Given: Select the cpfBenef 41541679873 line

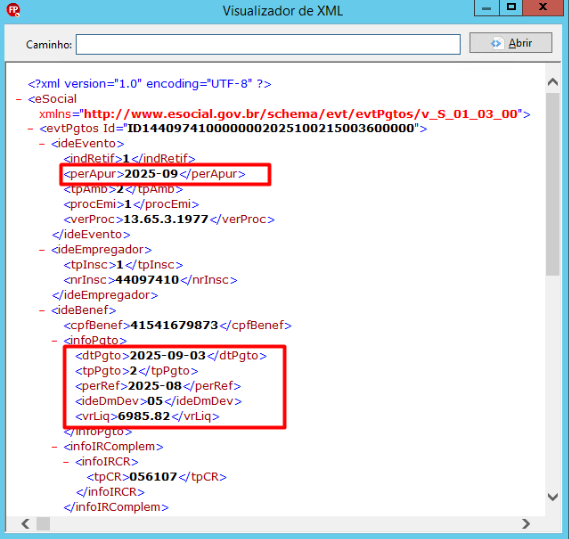Looking at the screenshot, I should pyautogui.click(x=177, y=325).
